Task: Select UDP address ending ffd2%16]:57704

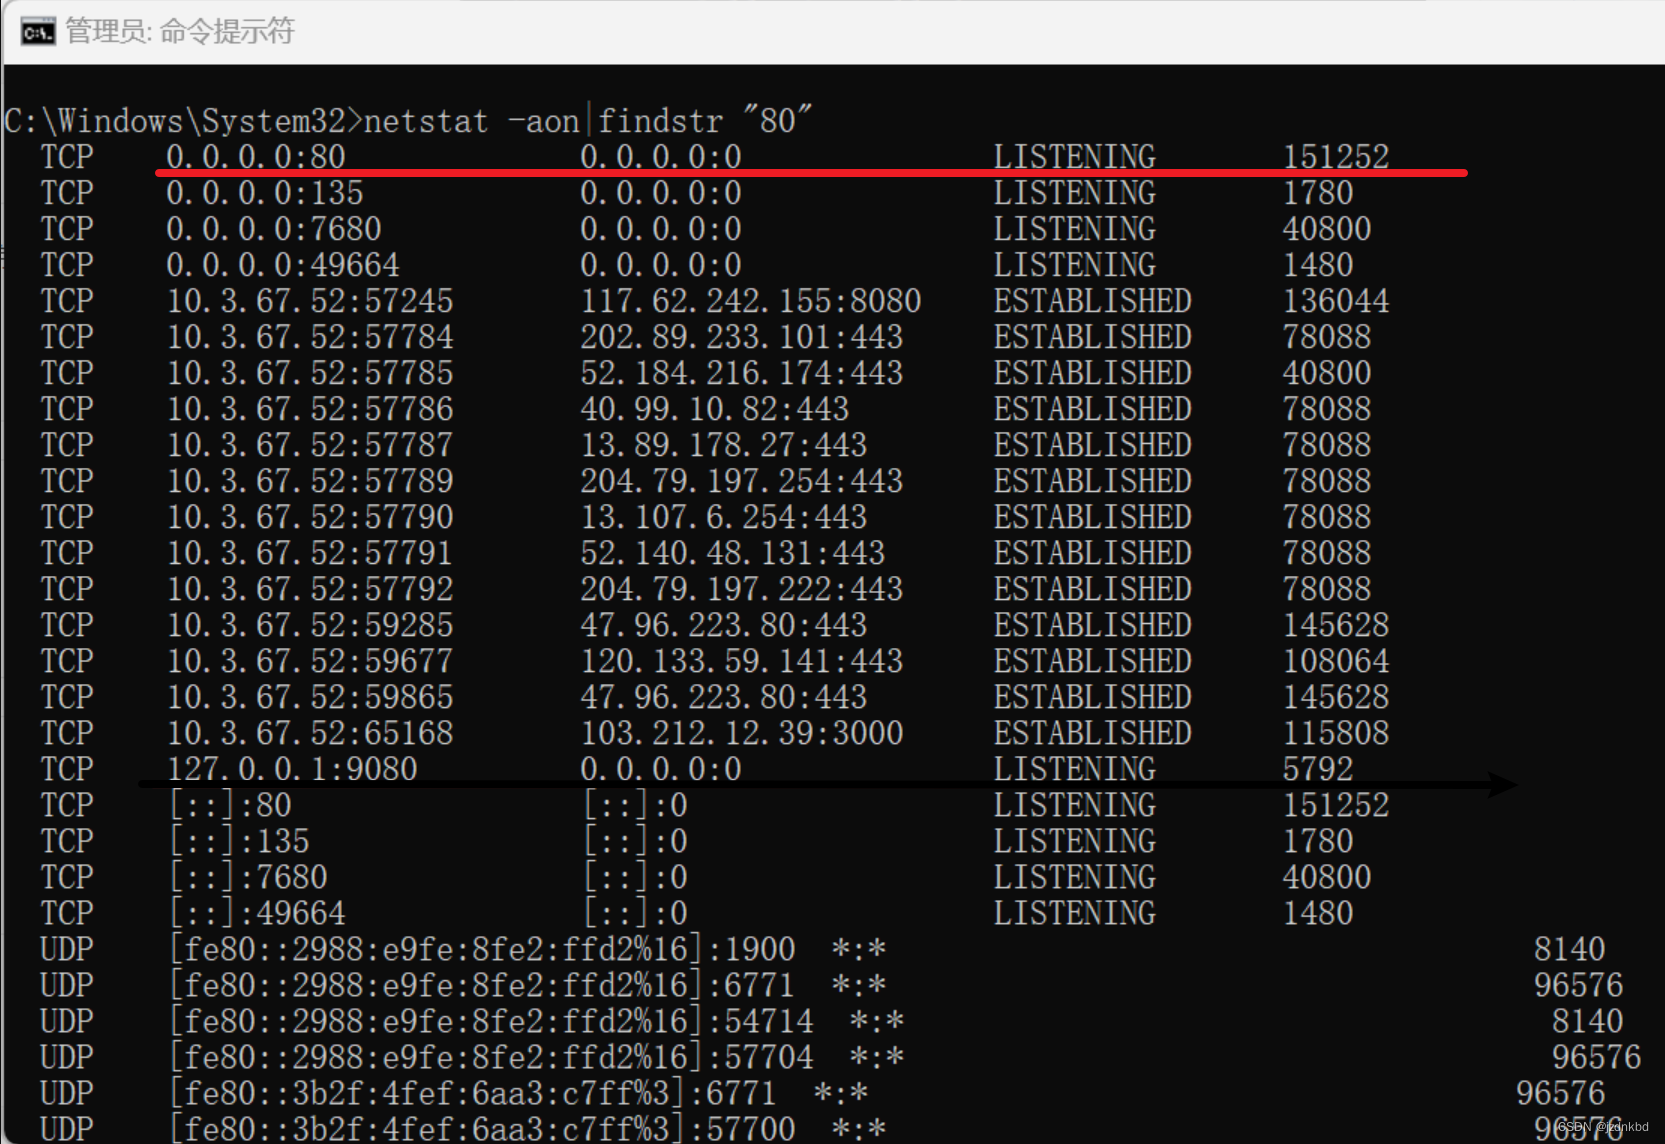Action: point(492,1057)
